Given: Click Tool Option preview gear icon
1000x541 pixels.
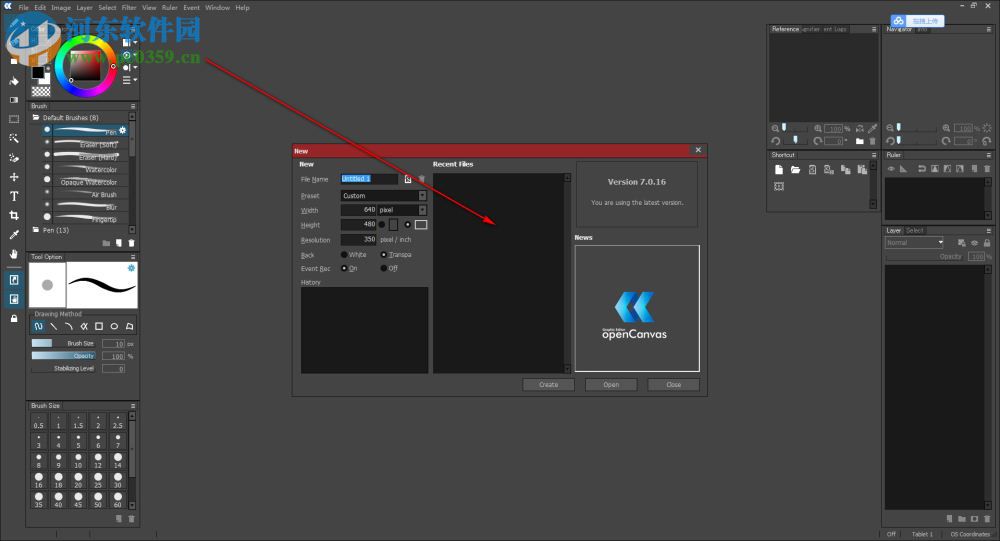Looking at the screenshot, I should coord(131,268).
